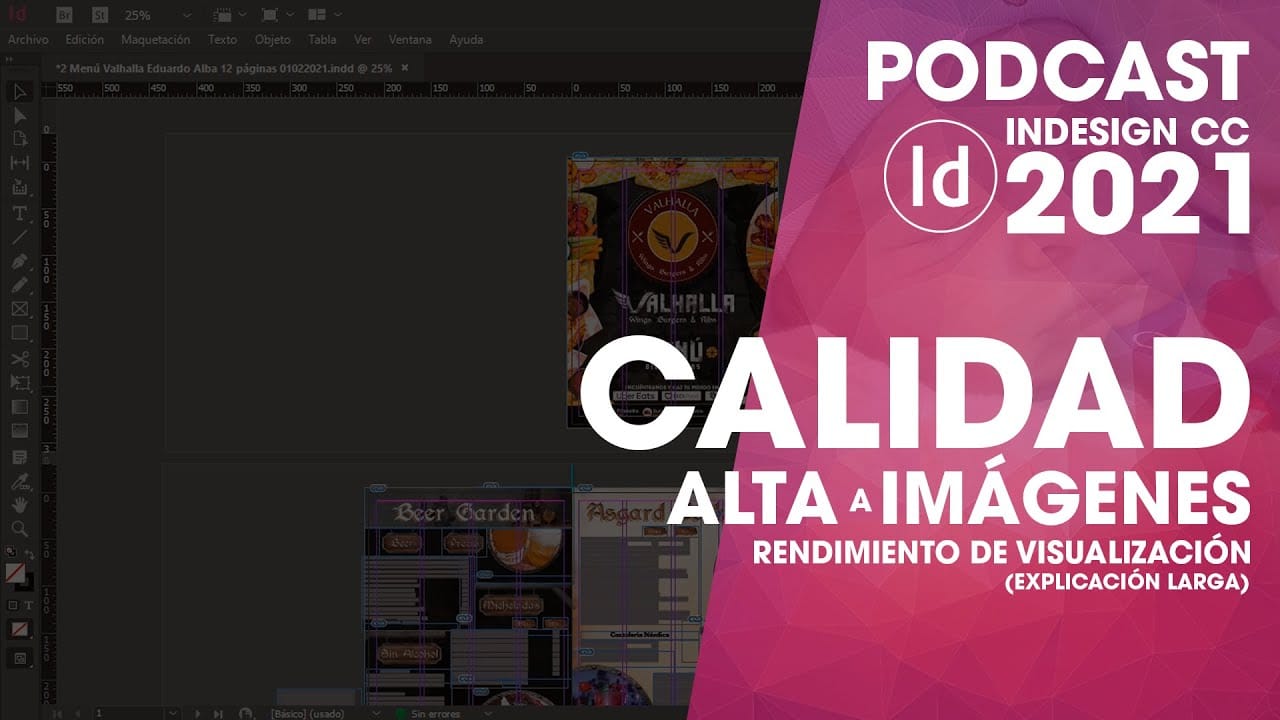Screen dimensions: 1280x720
Task: Set formatting to affect container
Action: coord(12,605)
